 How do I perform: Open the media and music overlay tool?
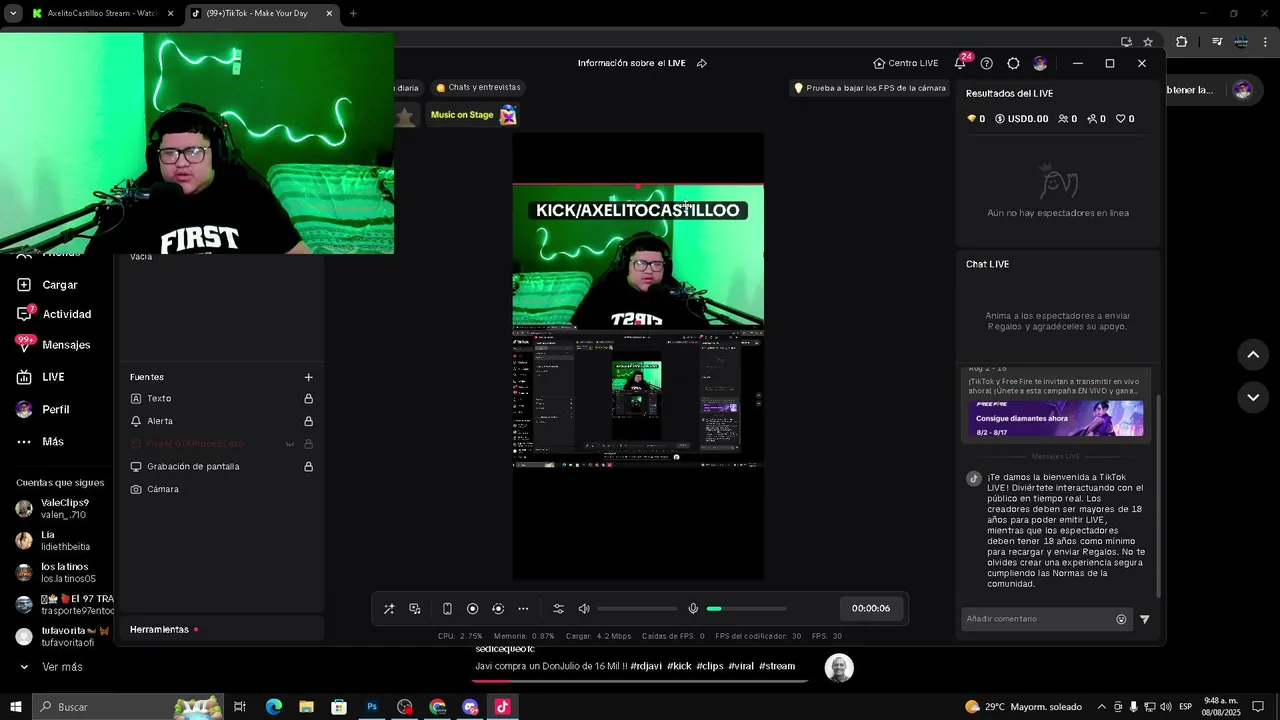tap(415, 609)
